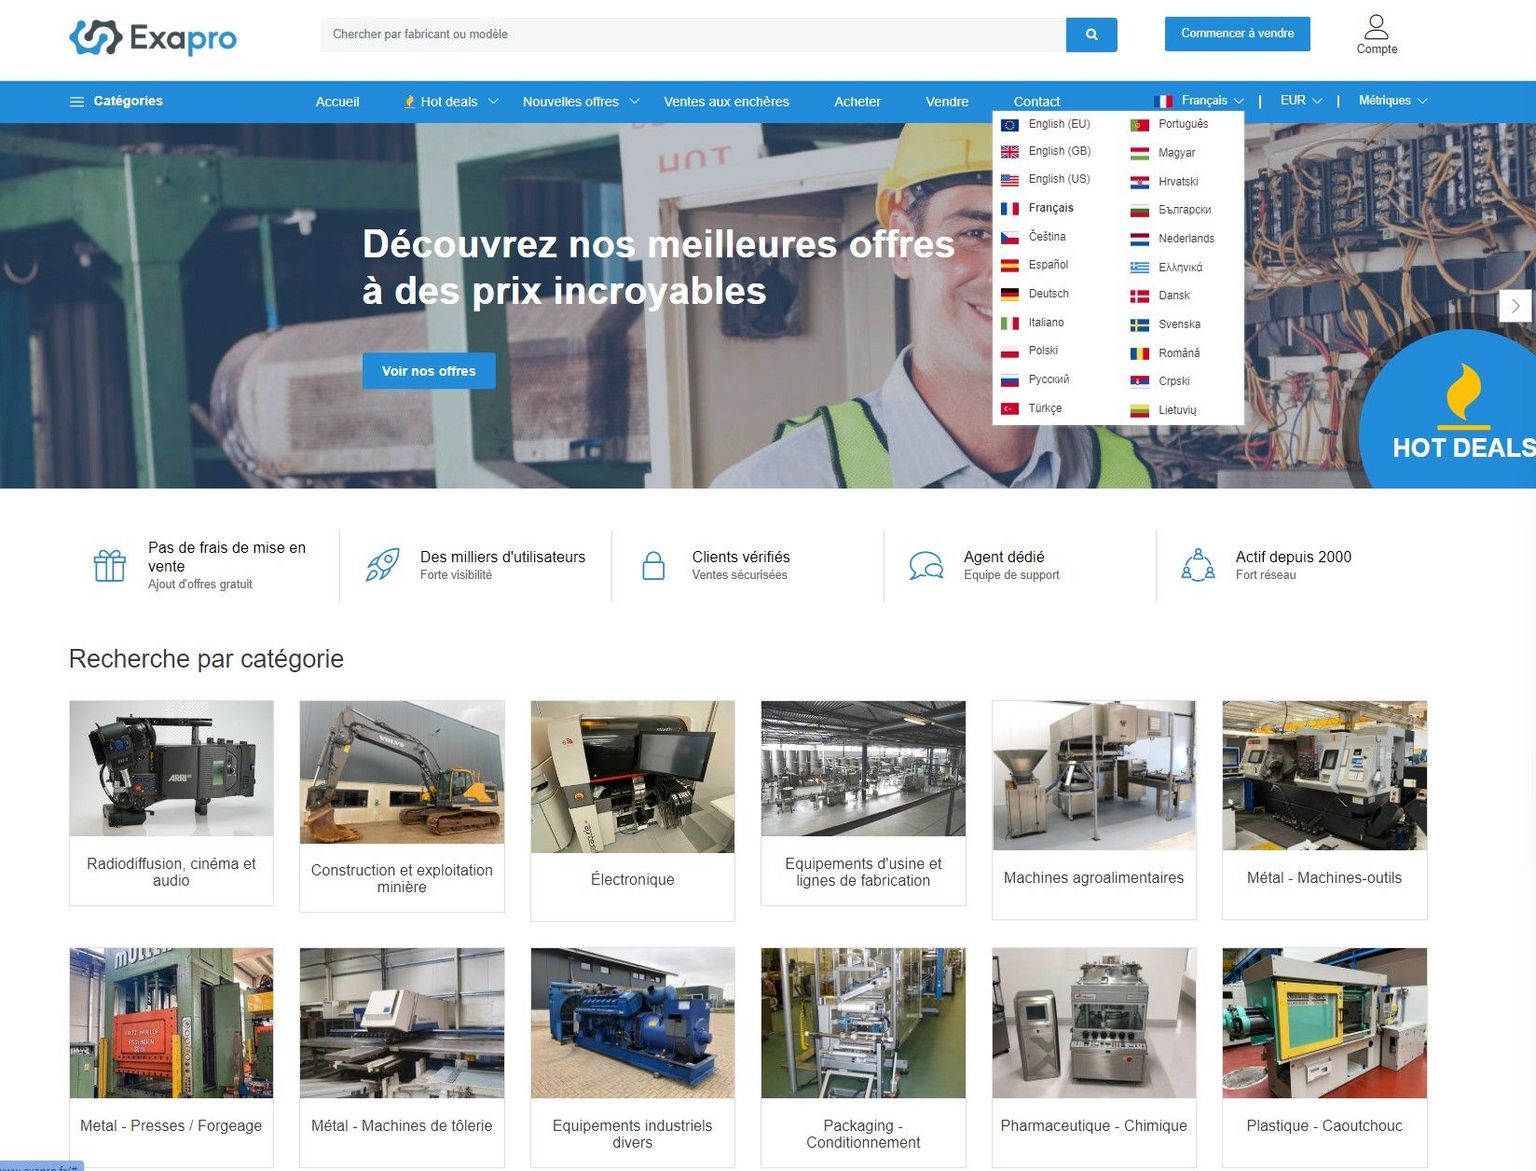Click the Commencer à vendre button

tap(1237, 34)
